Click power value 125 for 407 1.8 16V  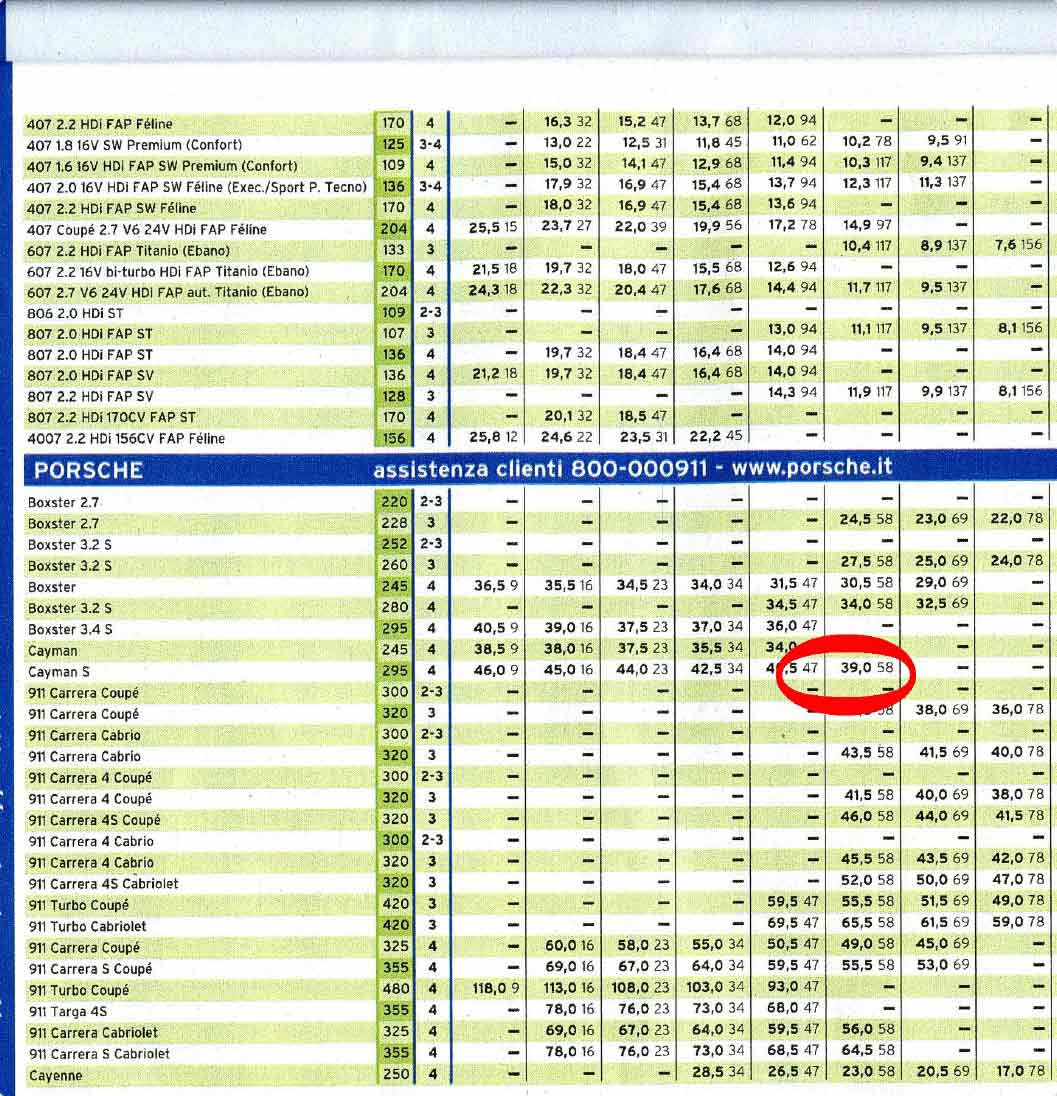point(393,144)
